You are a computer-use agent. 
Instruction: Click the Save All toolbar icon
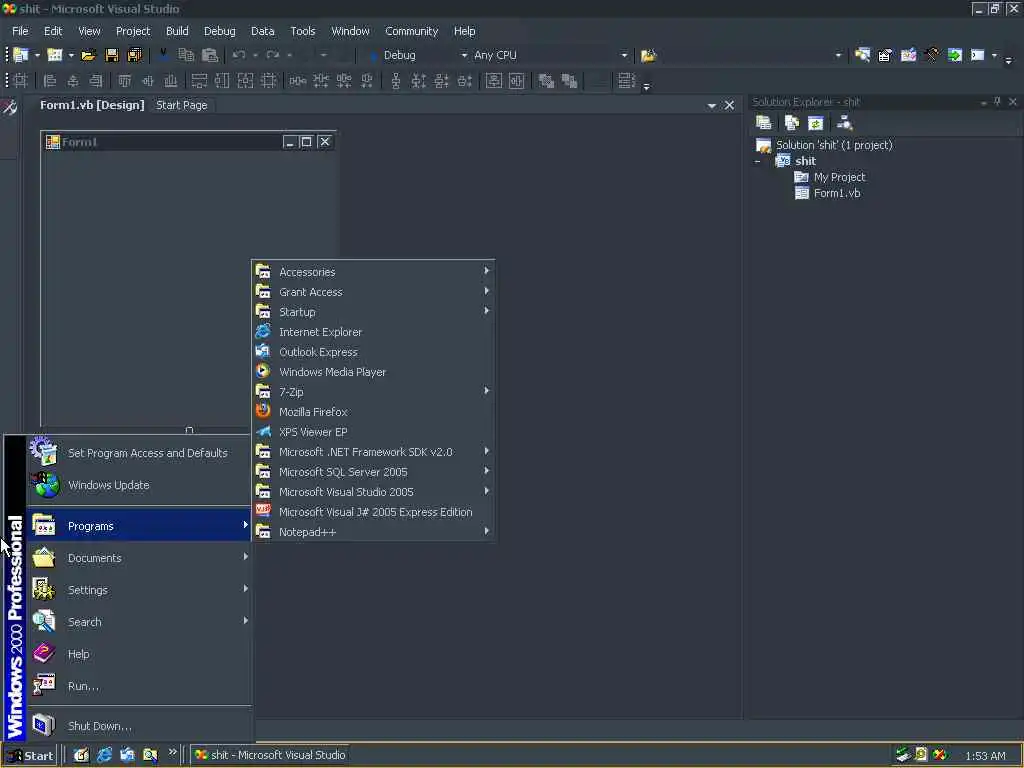coord(135,56)
